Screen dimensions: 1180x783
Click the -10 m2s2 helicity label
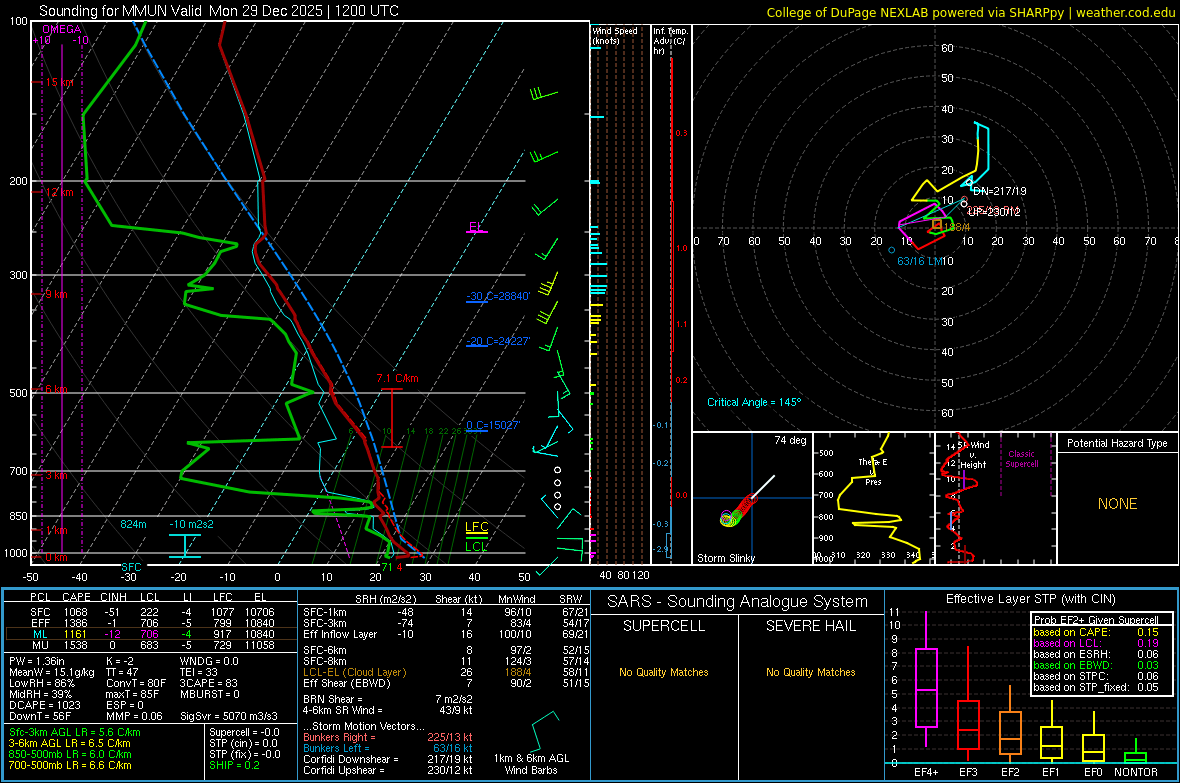(191, 524)
